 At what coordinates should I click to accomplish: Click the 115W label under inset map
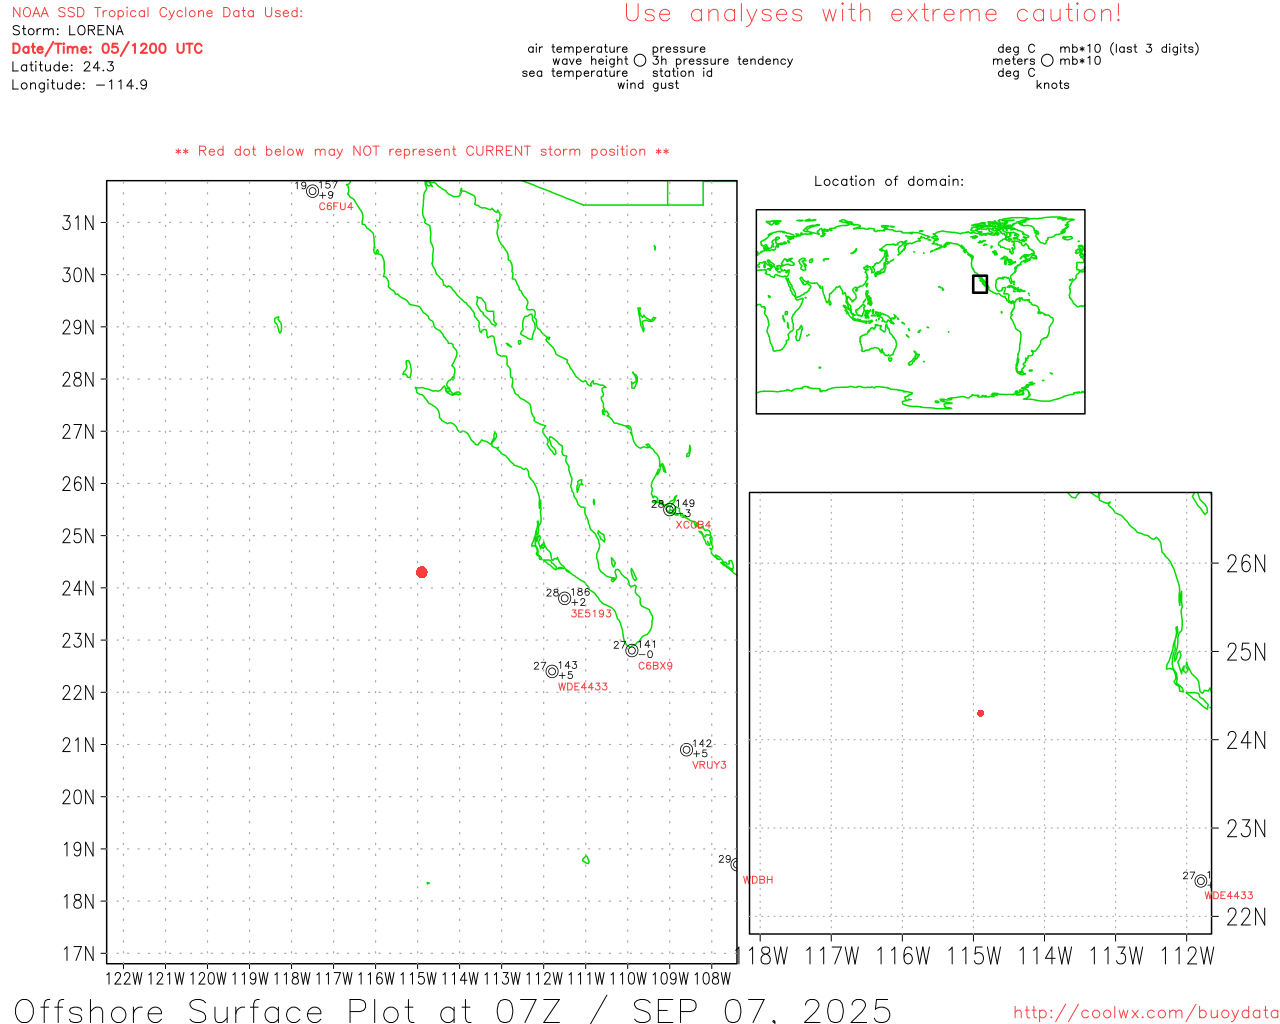point(974,956)
